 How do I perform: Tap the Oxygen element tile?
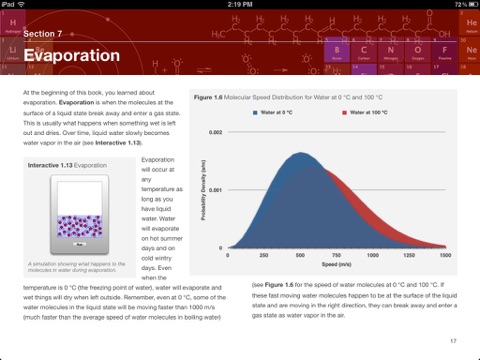(418, 50)
